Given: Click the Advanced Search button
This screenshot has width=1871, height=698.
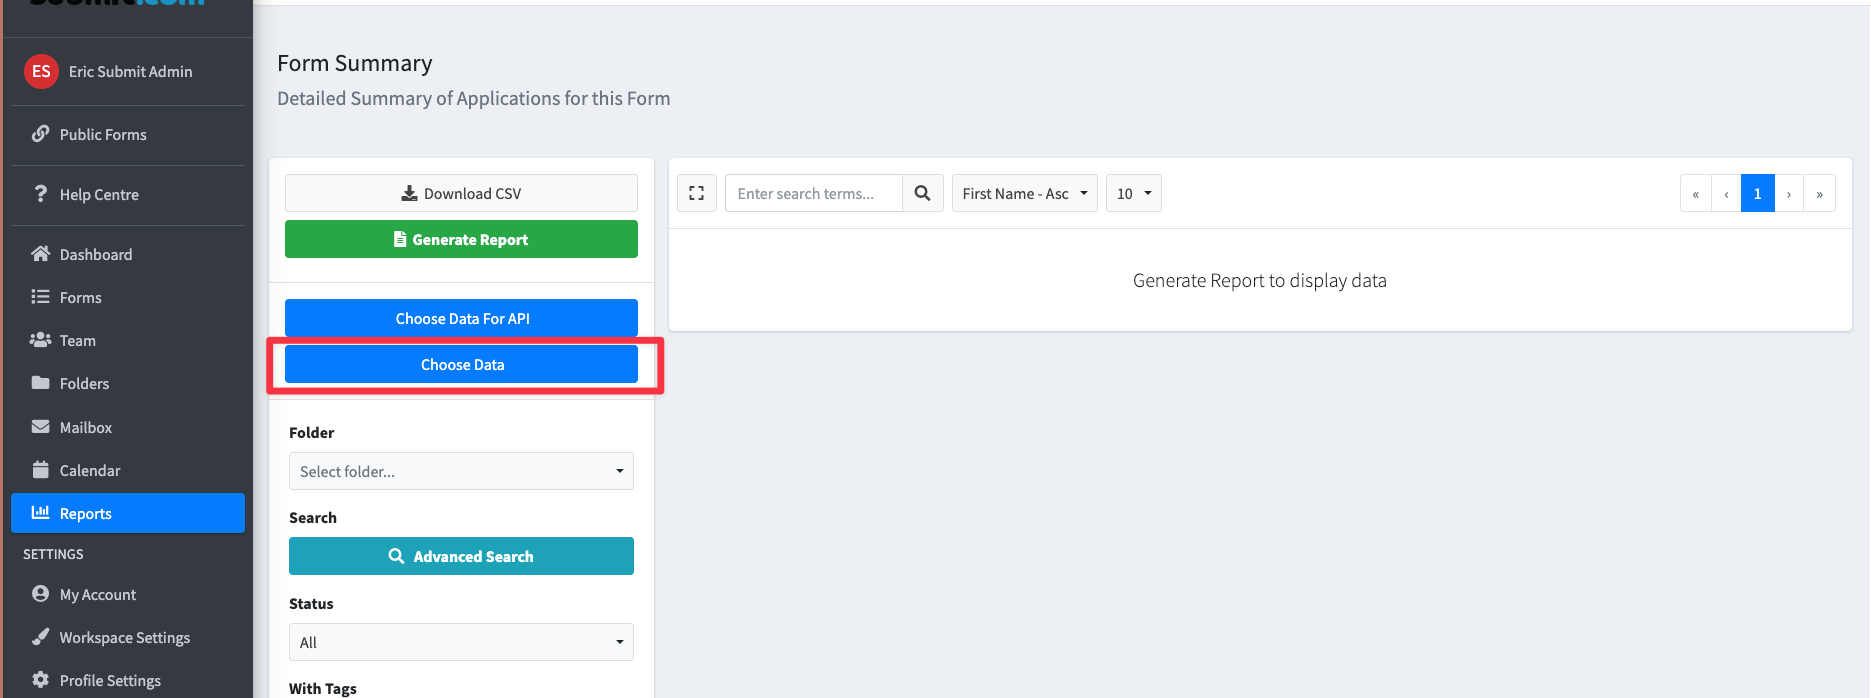Looking at the screenshot, I should click(461, 556).
